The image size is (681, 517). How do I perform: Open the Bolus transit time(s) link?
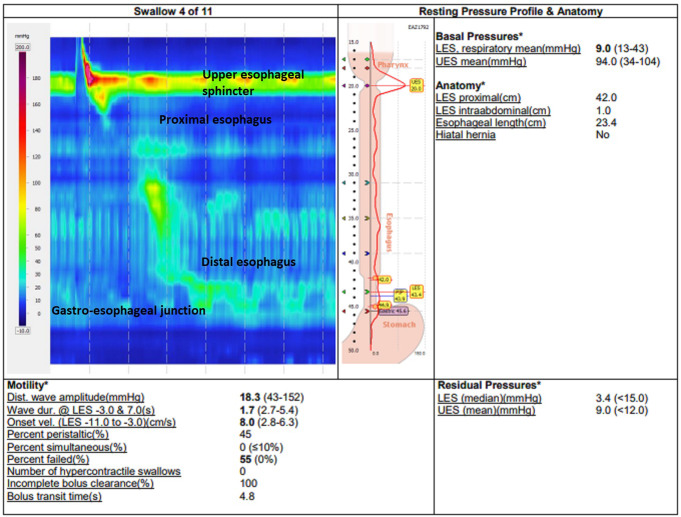coord(54,497)
